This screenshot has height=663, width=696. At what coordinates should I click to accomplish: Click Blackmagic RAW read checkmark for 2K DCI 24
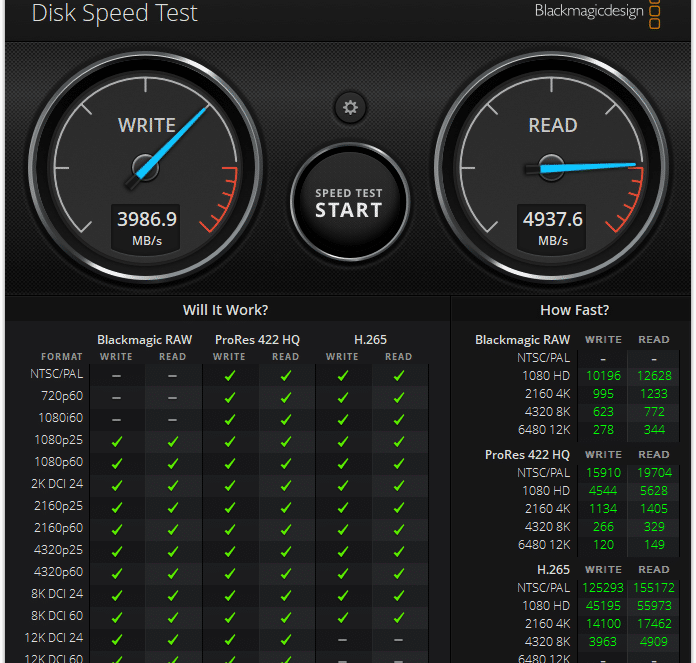point(173,485)
